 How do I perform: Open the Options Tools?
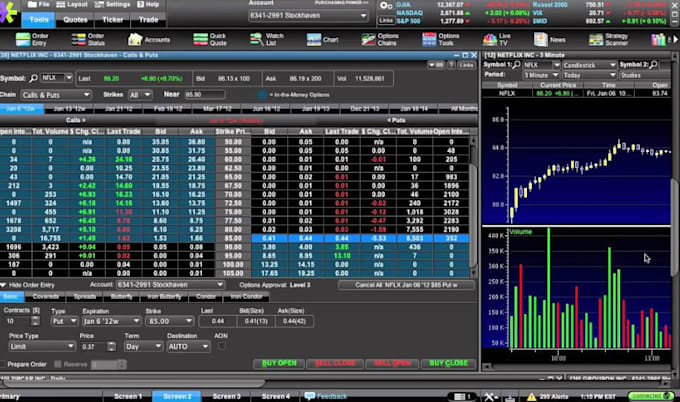coord(441,39)
